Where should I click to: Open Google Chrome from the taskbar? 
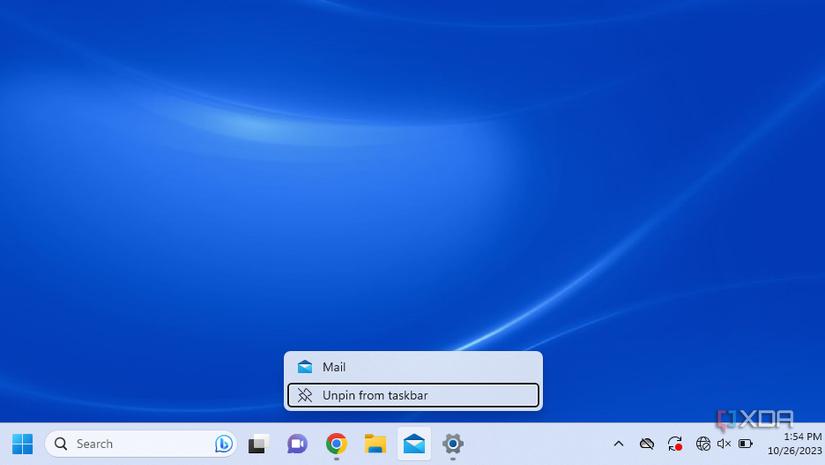[x=336, y=444]
